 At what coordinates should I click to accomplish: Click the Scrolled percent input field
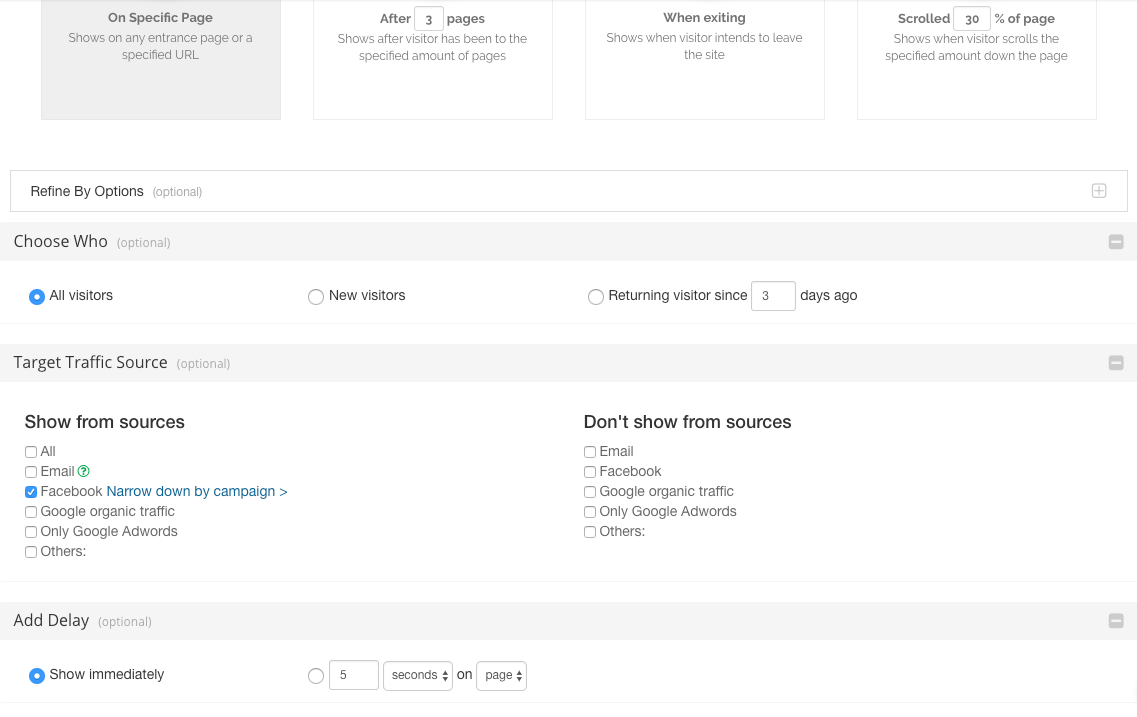point(971,19)
